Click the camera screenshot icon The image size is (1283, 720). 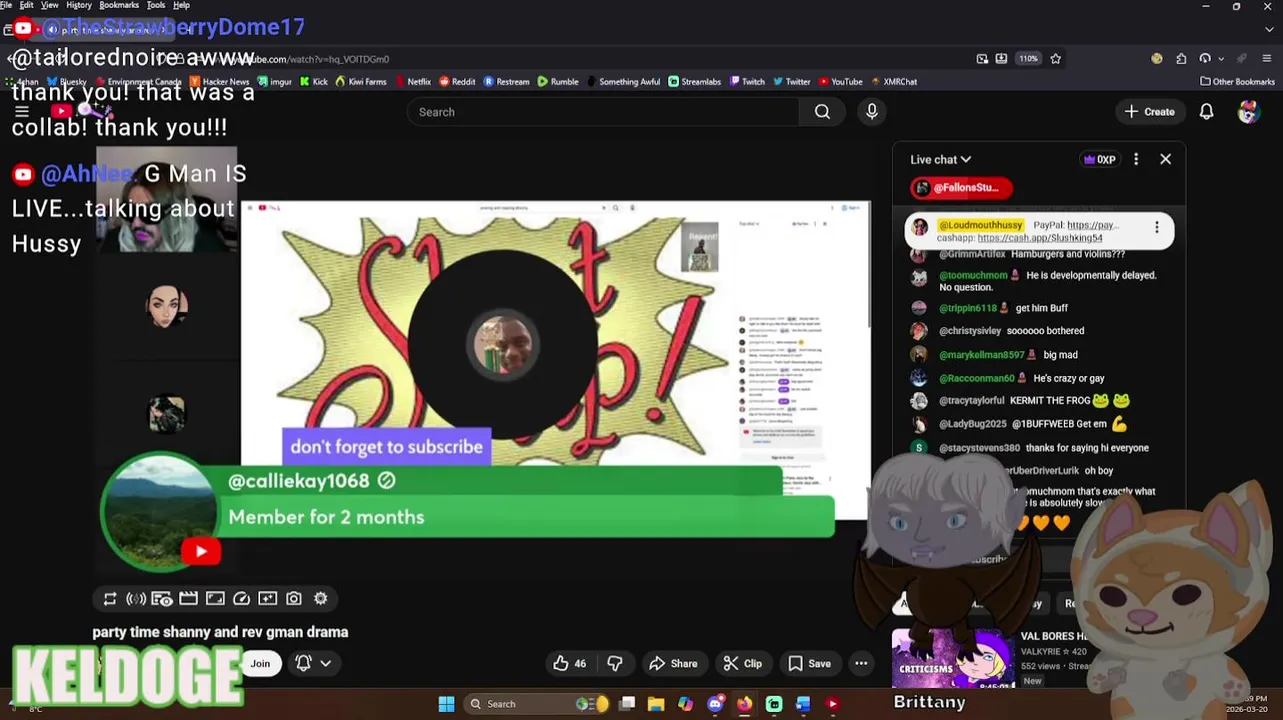[x=294, y=598]
